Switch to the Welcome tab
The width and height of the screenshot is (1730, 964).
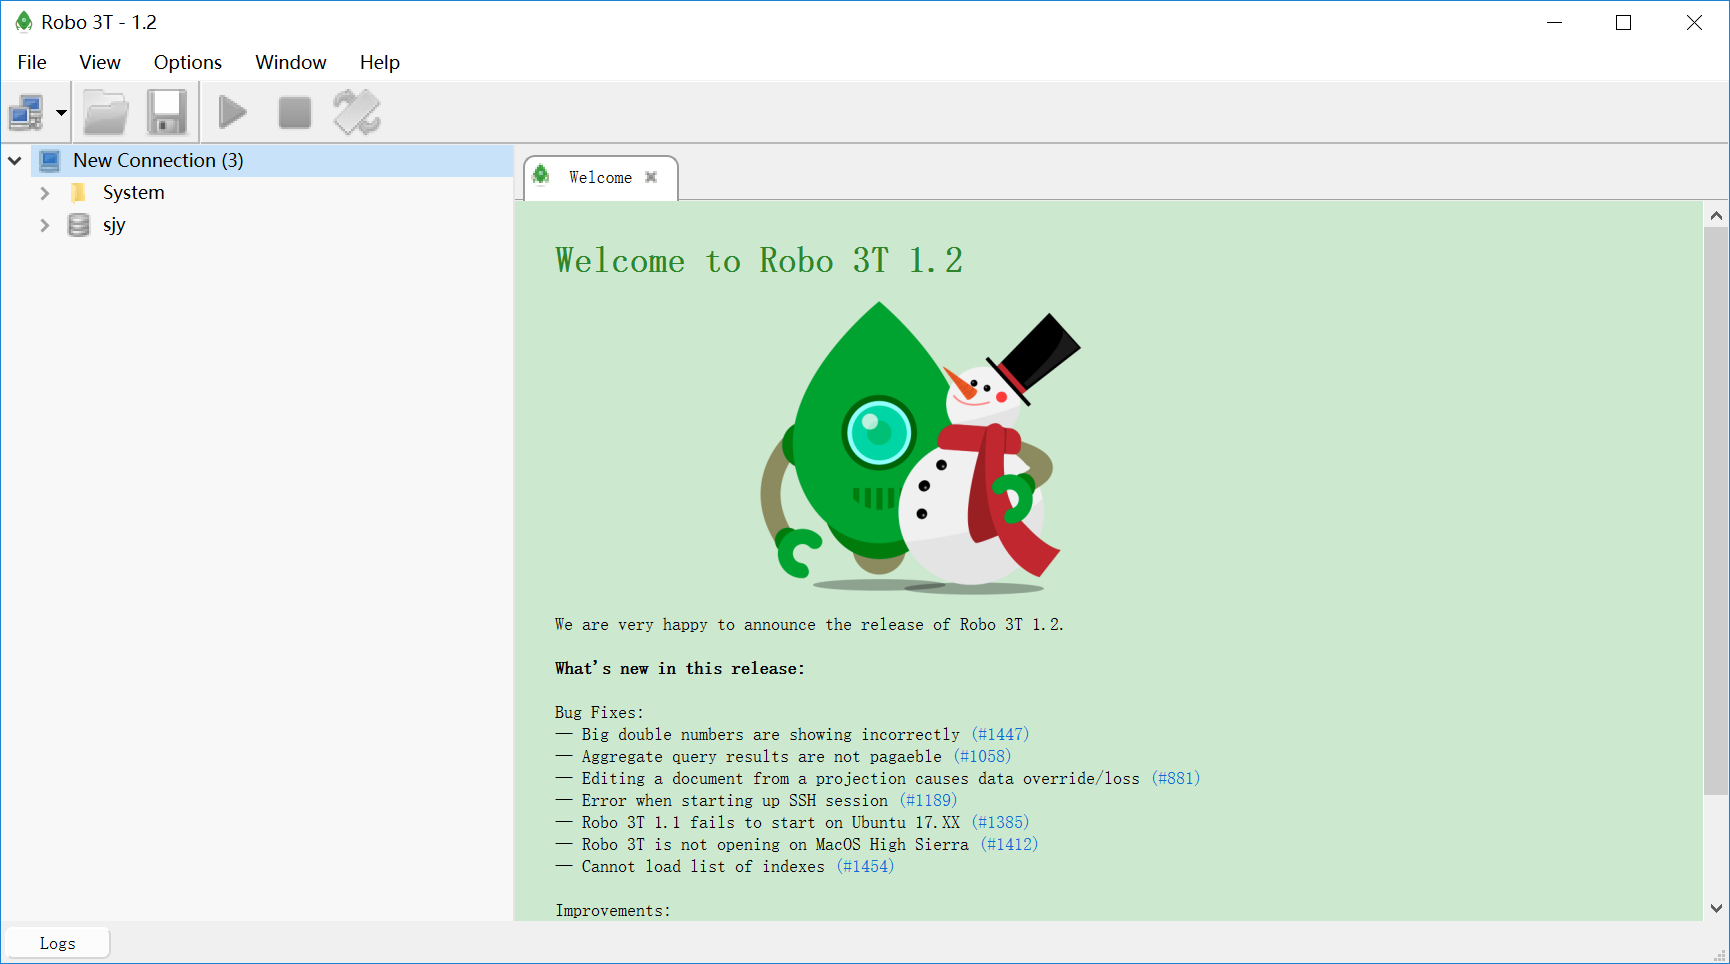click(x=600, y=178)
